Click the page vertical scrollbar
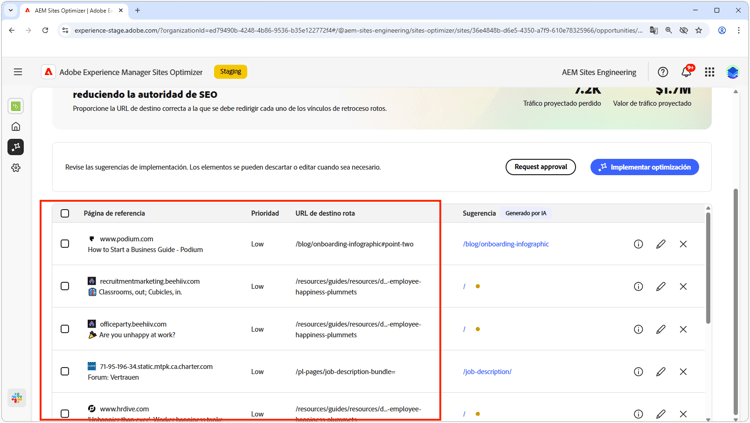The height and width of the screenshot is (423, 750). (736, 301)
